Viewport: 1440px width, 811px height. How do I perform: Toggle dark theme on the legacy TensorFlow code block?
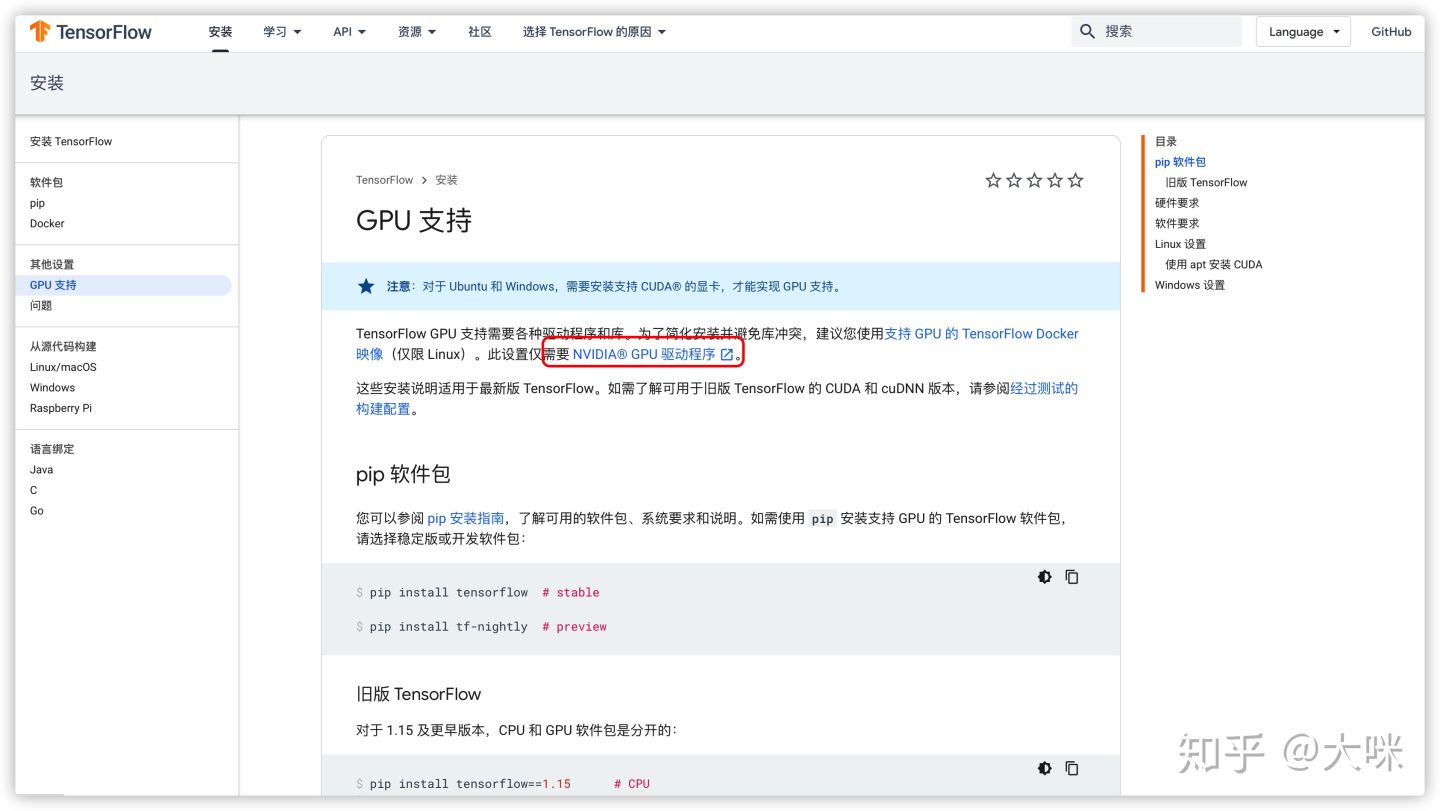pos(1044,768)
